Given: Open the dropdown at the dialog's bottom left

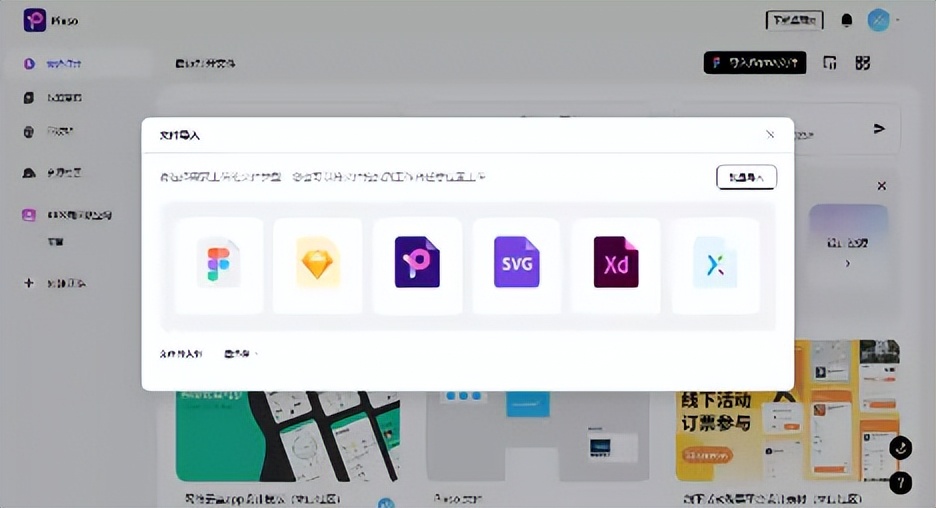Looking at the screenshot, I should (x=241, y=354).
